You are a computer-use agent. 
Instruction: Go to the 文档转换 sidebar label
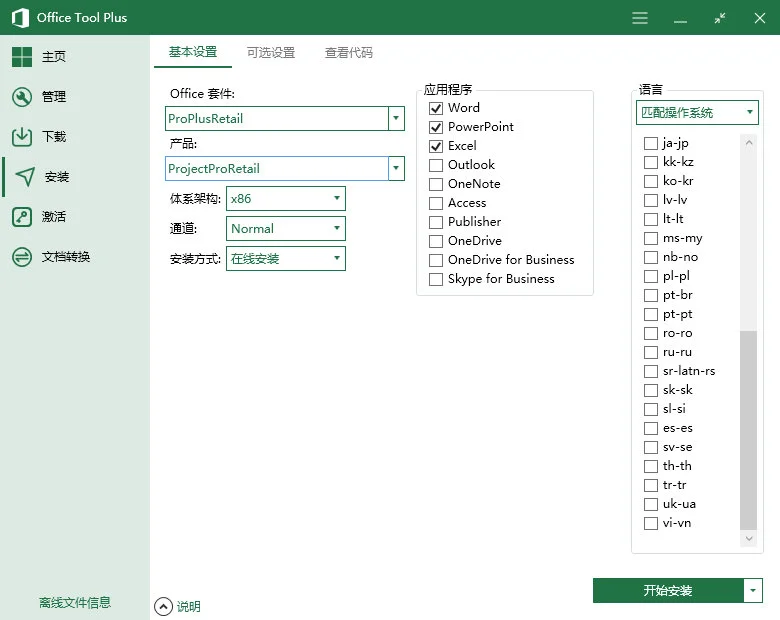[x=66, y=257]
